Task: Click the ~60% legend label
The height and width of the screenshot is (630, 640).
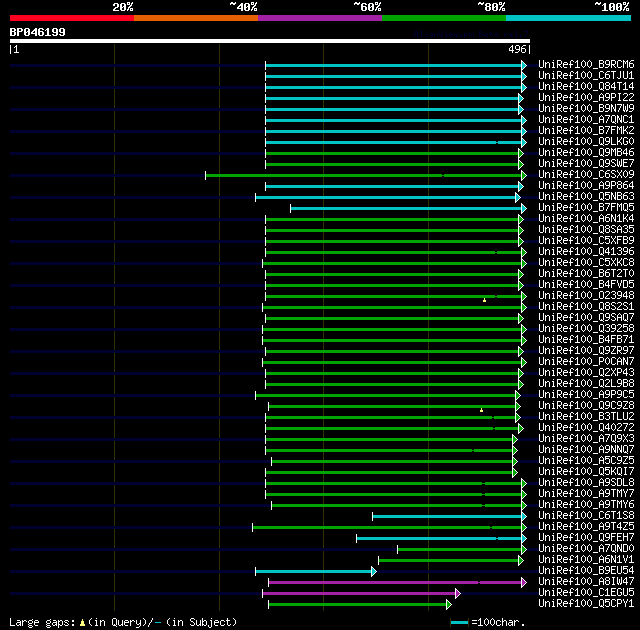Action: coord(367,7)
